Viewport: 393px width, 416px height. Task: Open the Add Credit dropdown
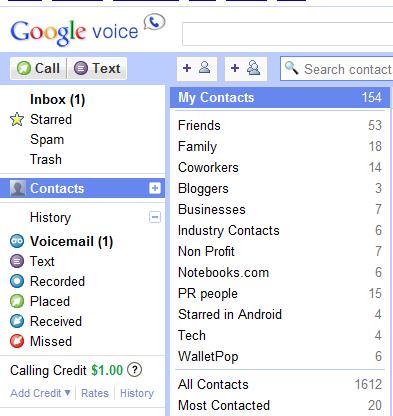point(40,393)
